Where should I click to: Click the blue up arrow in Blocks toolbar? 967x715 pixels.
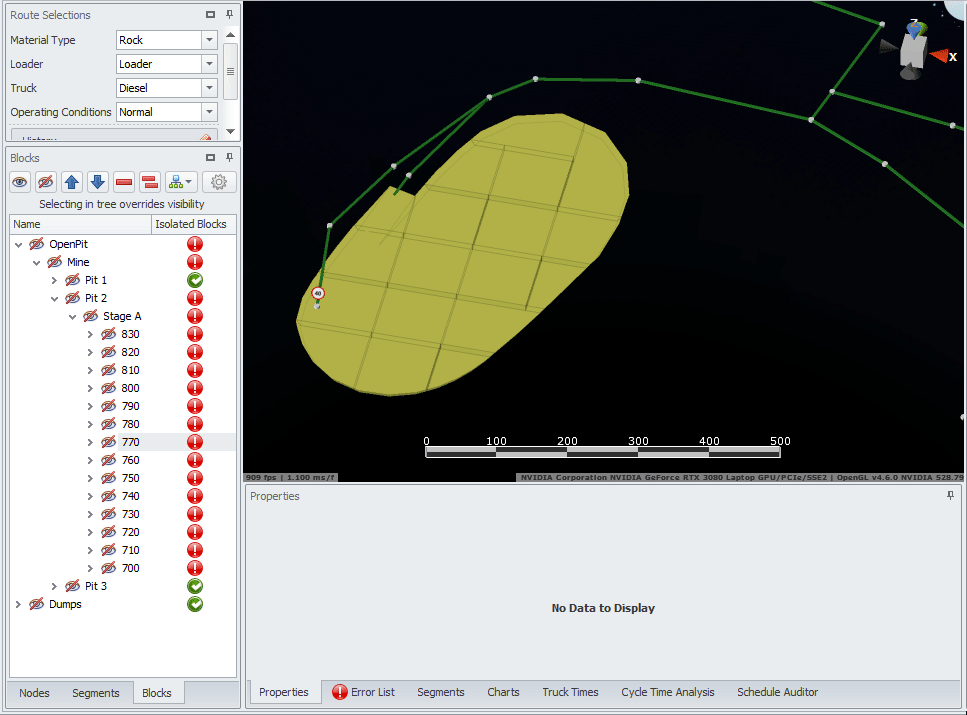[72, 182]
